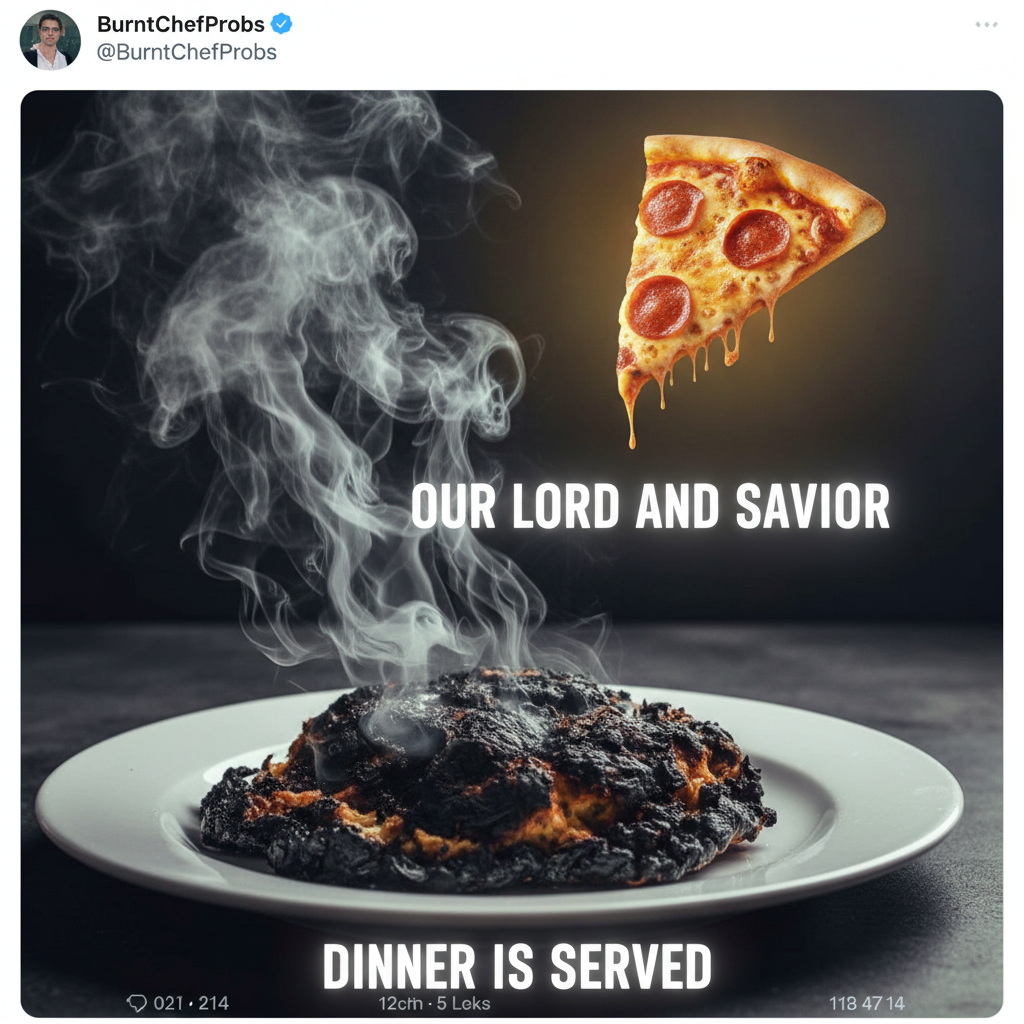Click the top pepperoni on the pizza

coord(672,208)
